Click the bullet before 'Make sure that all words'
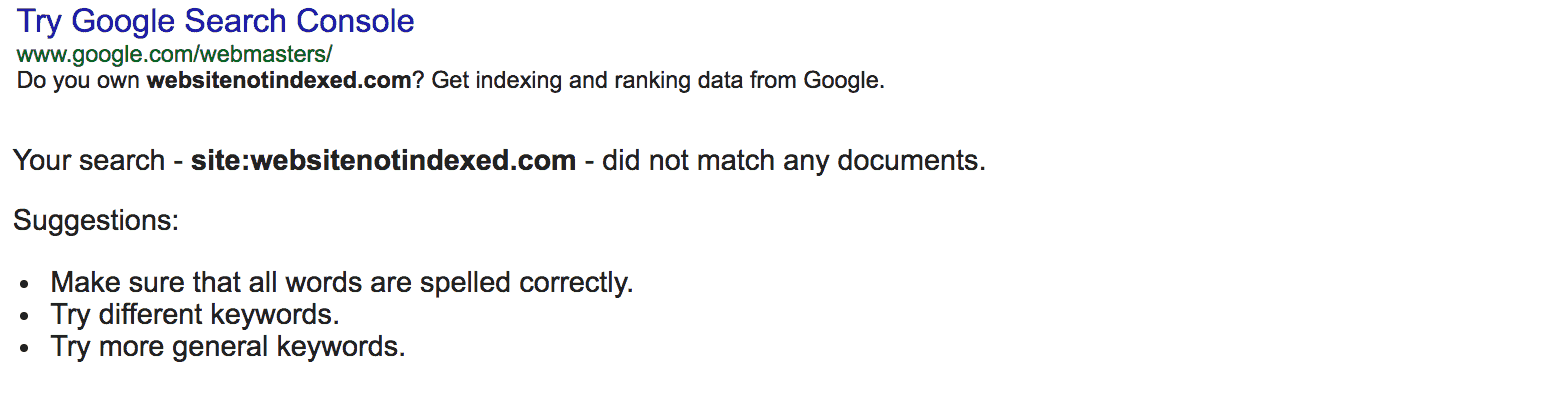The image size is (1568, 394). (x=25, y=285)
